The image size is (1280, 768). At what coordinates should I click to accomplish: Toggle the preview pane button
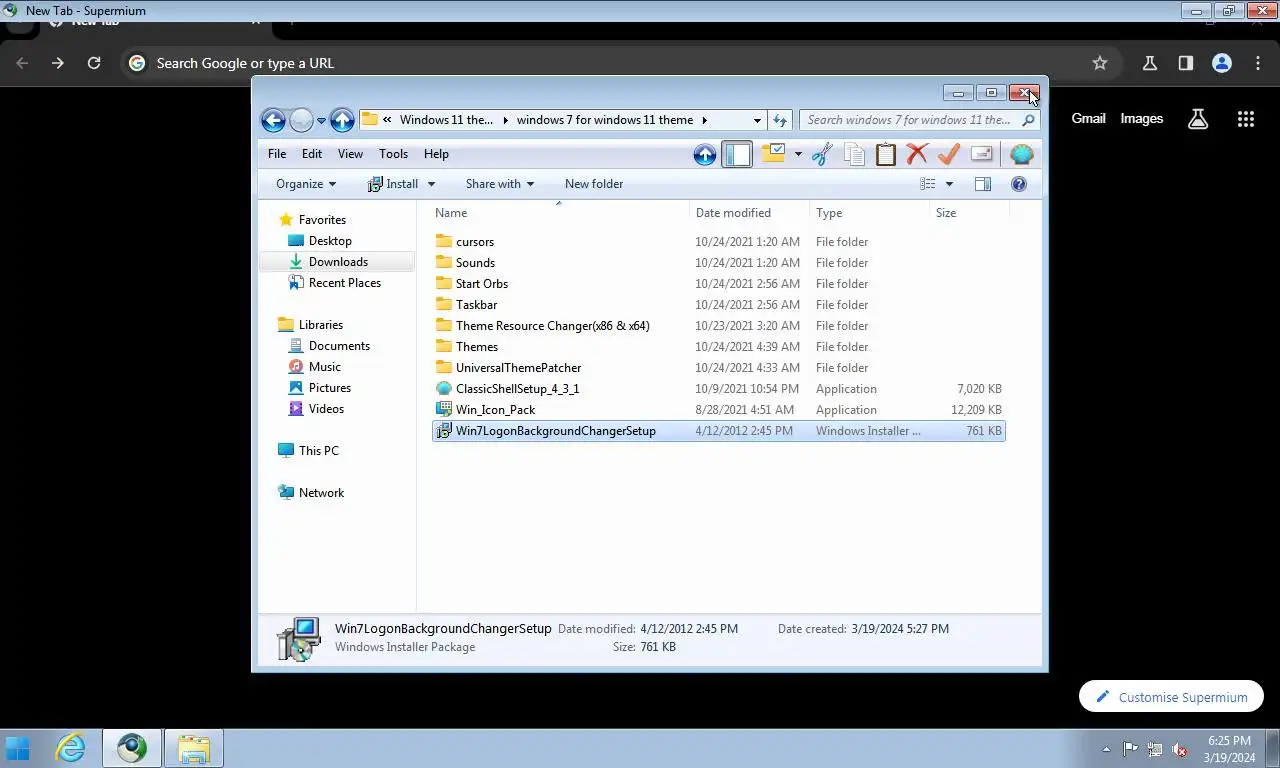coord(983,184)
